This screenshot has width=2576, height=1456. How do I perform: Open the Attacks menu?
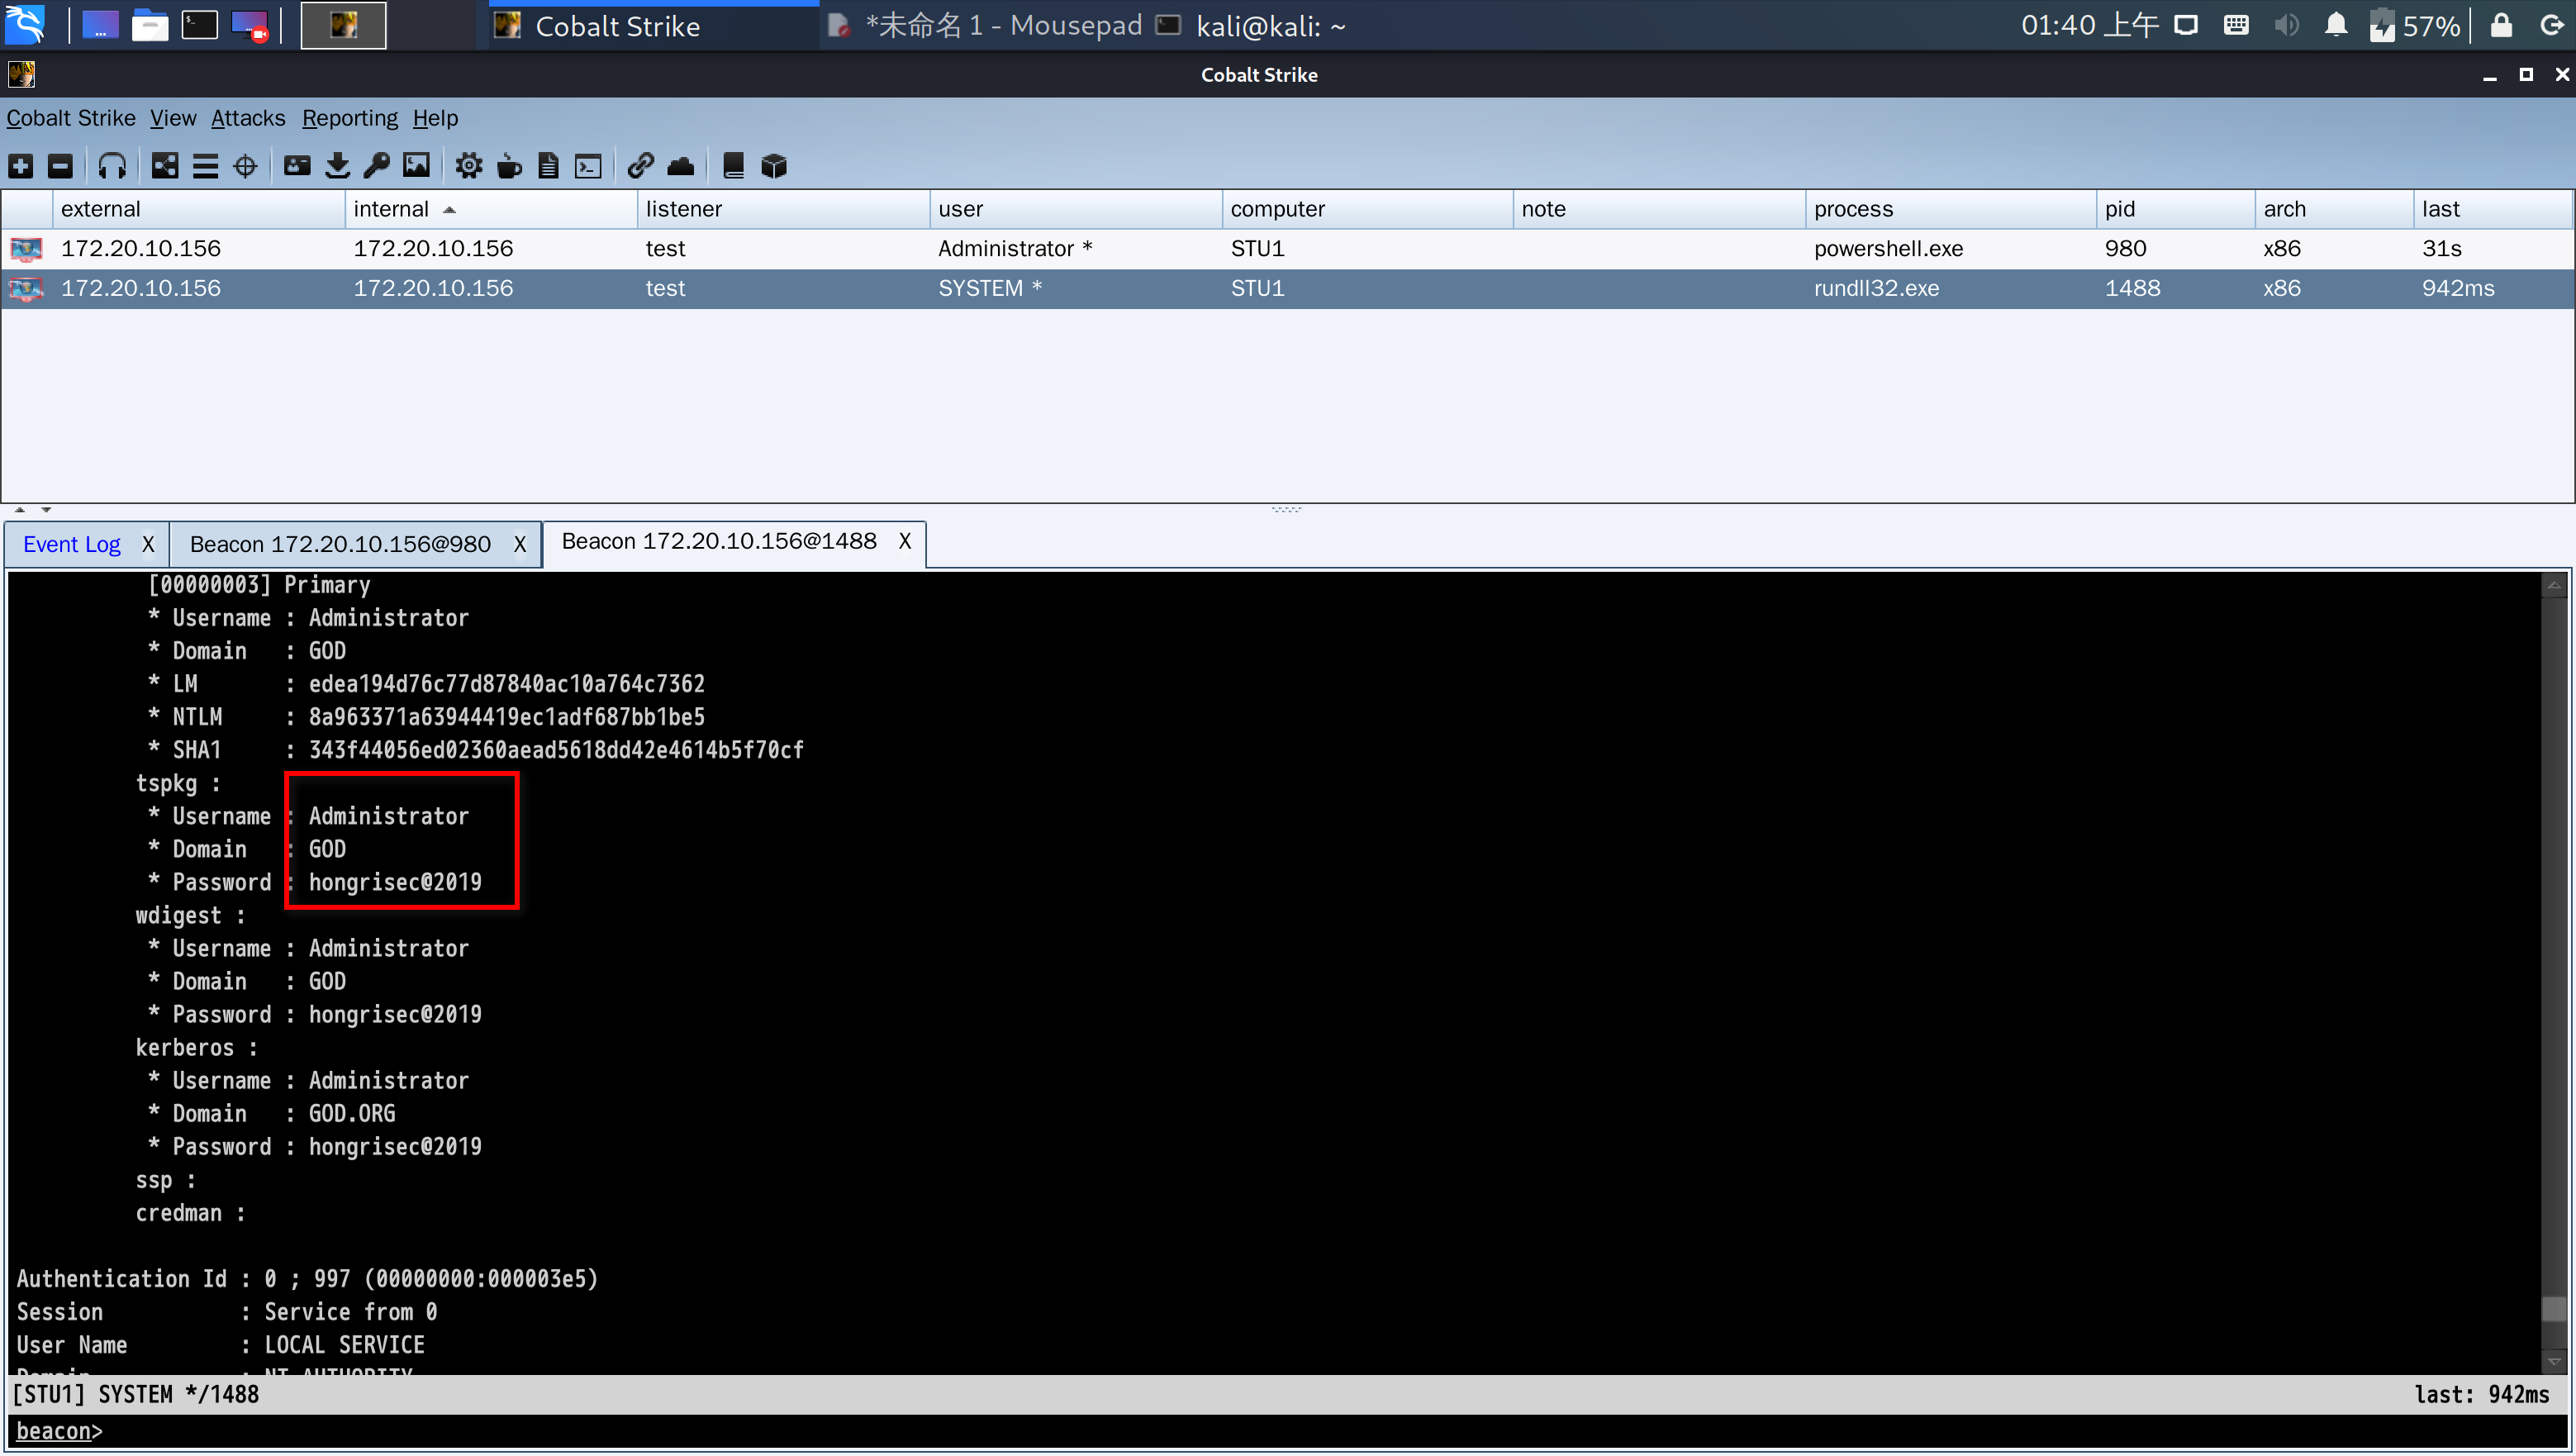pos(247,118)
